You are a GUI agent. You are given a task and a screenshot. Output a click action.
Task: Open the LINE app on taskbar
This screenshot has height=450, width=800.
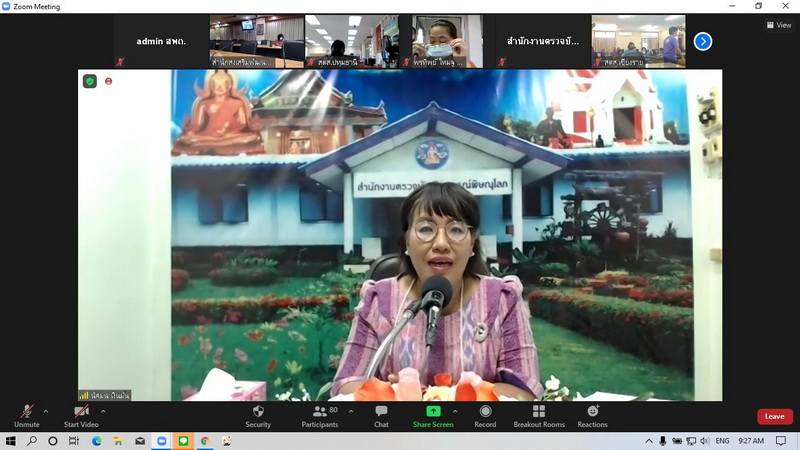pos(183,441)
